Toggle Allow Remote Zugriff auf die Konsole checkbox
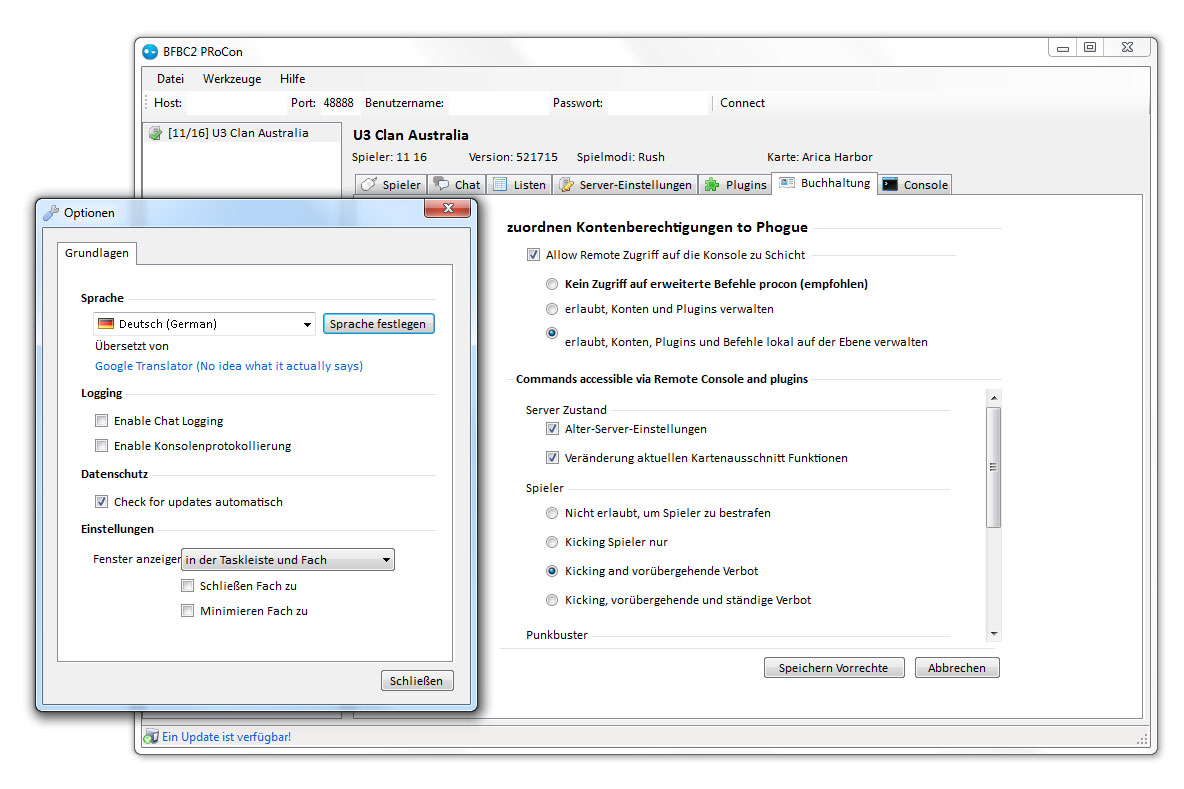The width and height of the screenshot is (1184, 789). point(533,254)
